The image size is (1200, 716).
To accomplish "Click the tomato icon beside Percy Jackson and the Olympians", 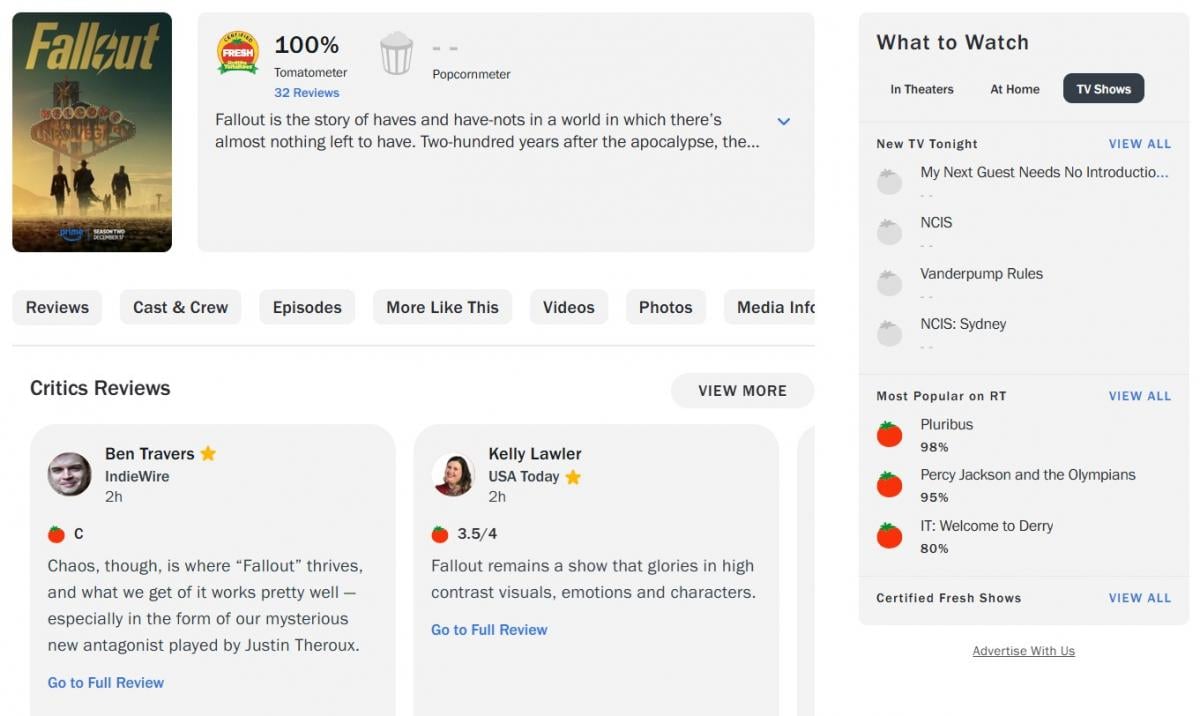I will point(890,485).
